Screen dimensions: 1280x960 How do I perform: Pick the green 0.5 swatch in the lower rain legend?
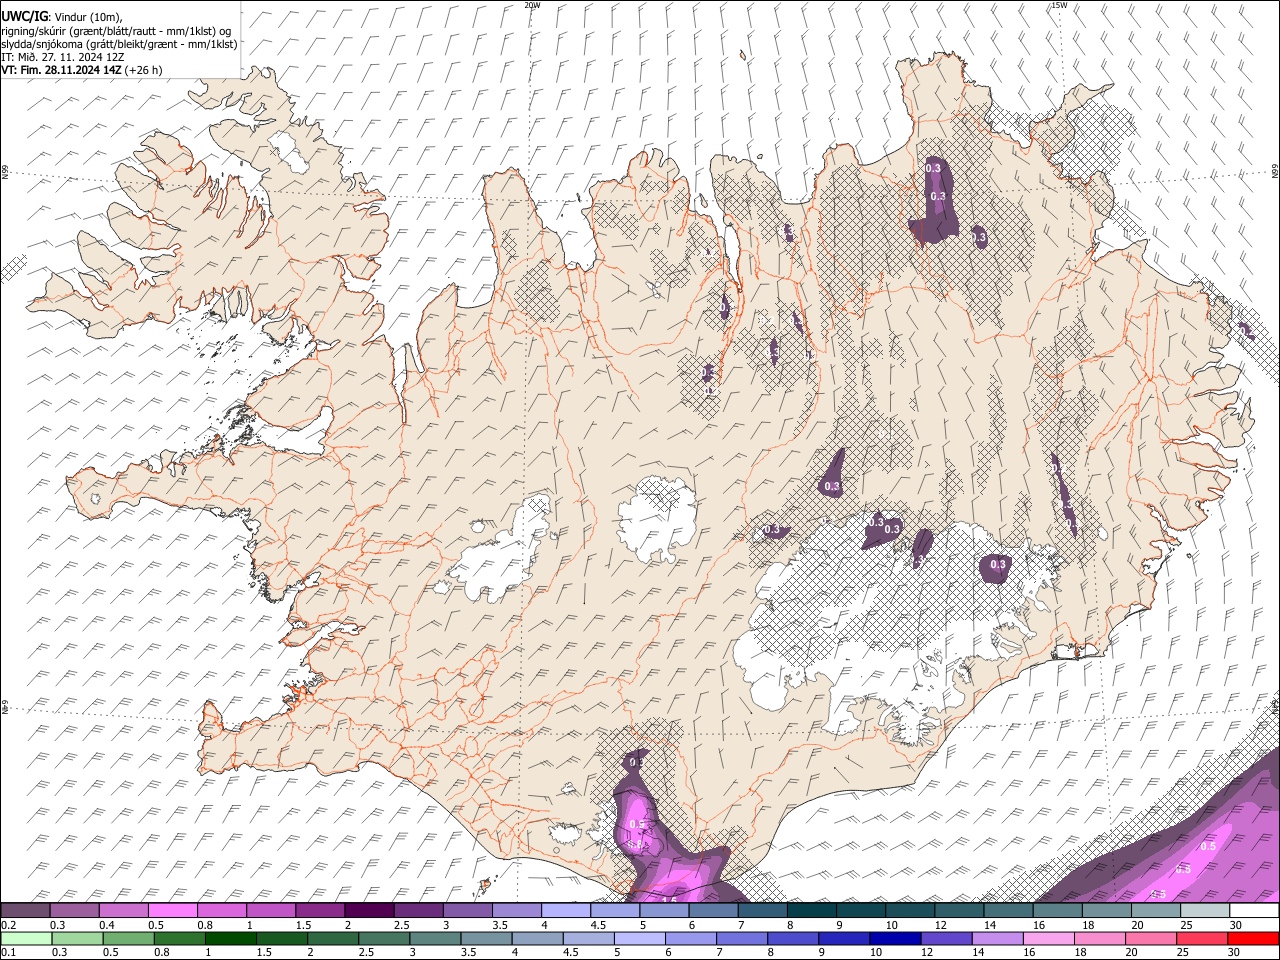129,938
